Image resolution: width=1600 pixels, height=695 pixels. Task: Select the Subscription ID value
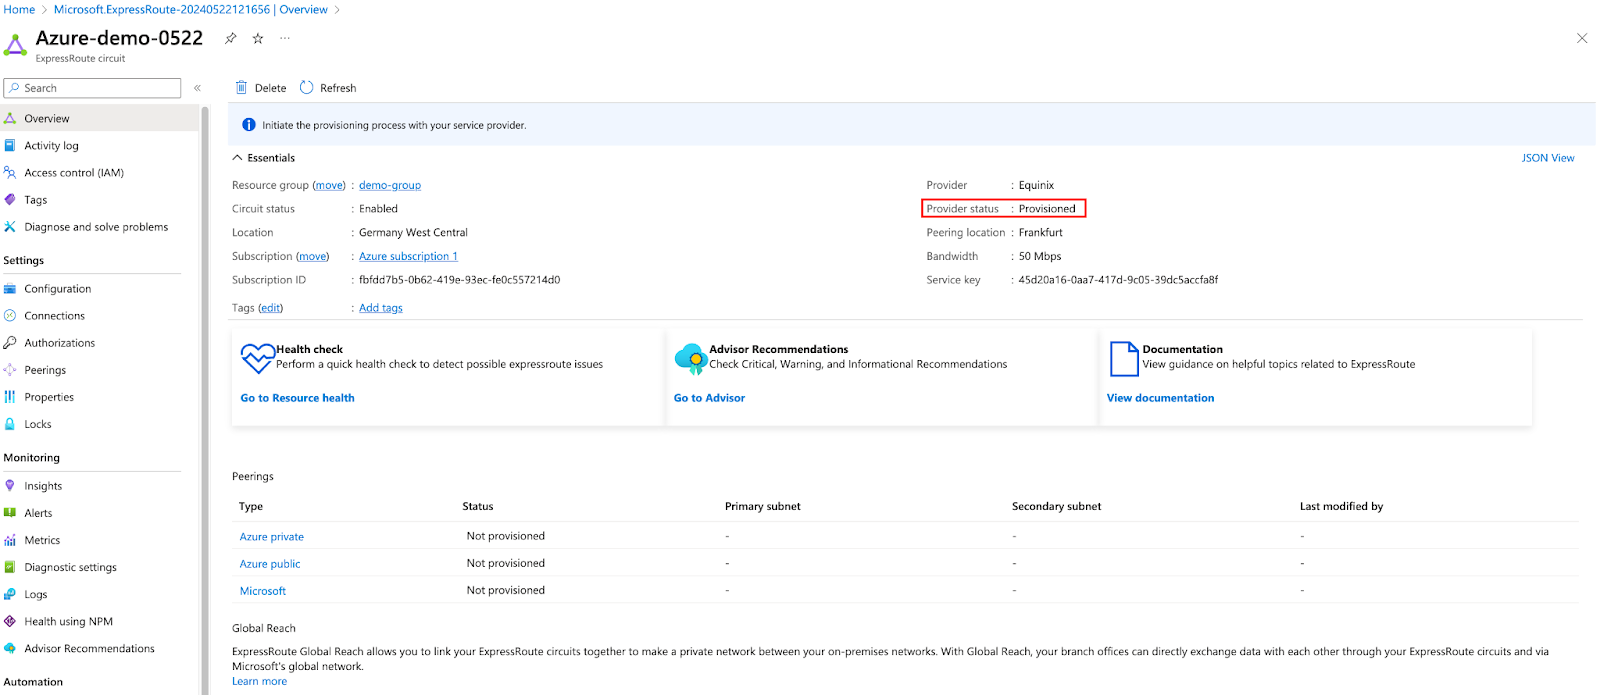click(459, 280)
